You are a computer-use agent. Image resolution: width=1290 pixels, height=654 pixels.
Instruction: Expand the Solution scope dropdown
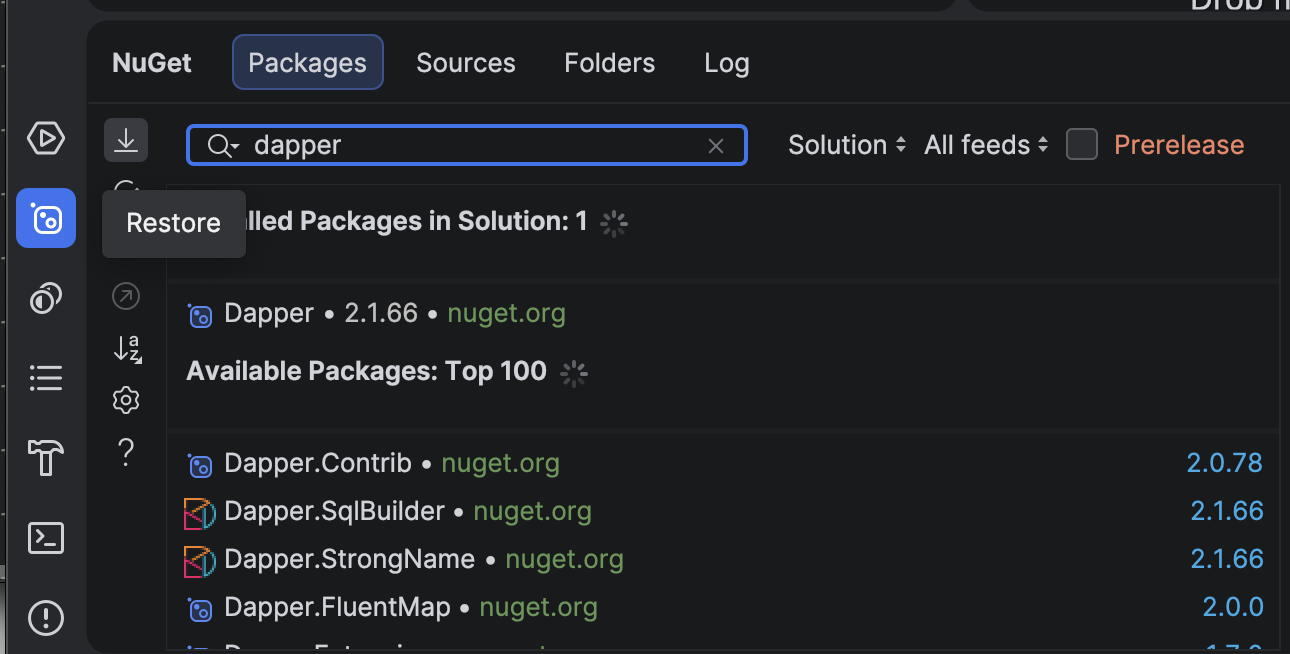click(x=846, y=145)
